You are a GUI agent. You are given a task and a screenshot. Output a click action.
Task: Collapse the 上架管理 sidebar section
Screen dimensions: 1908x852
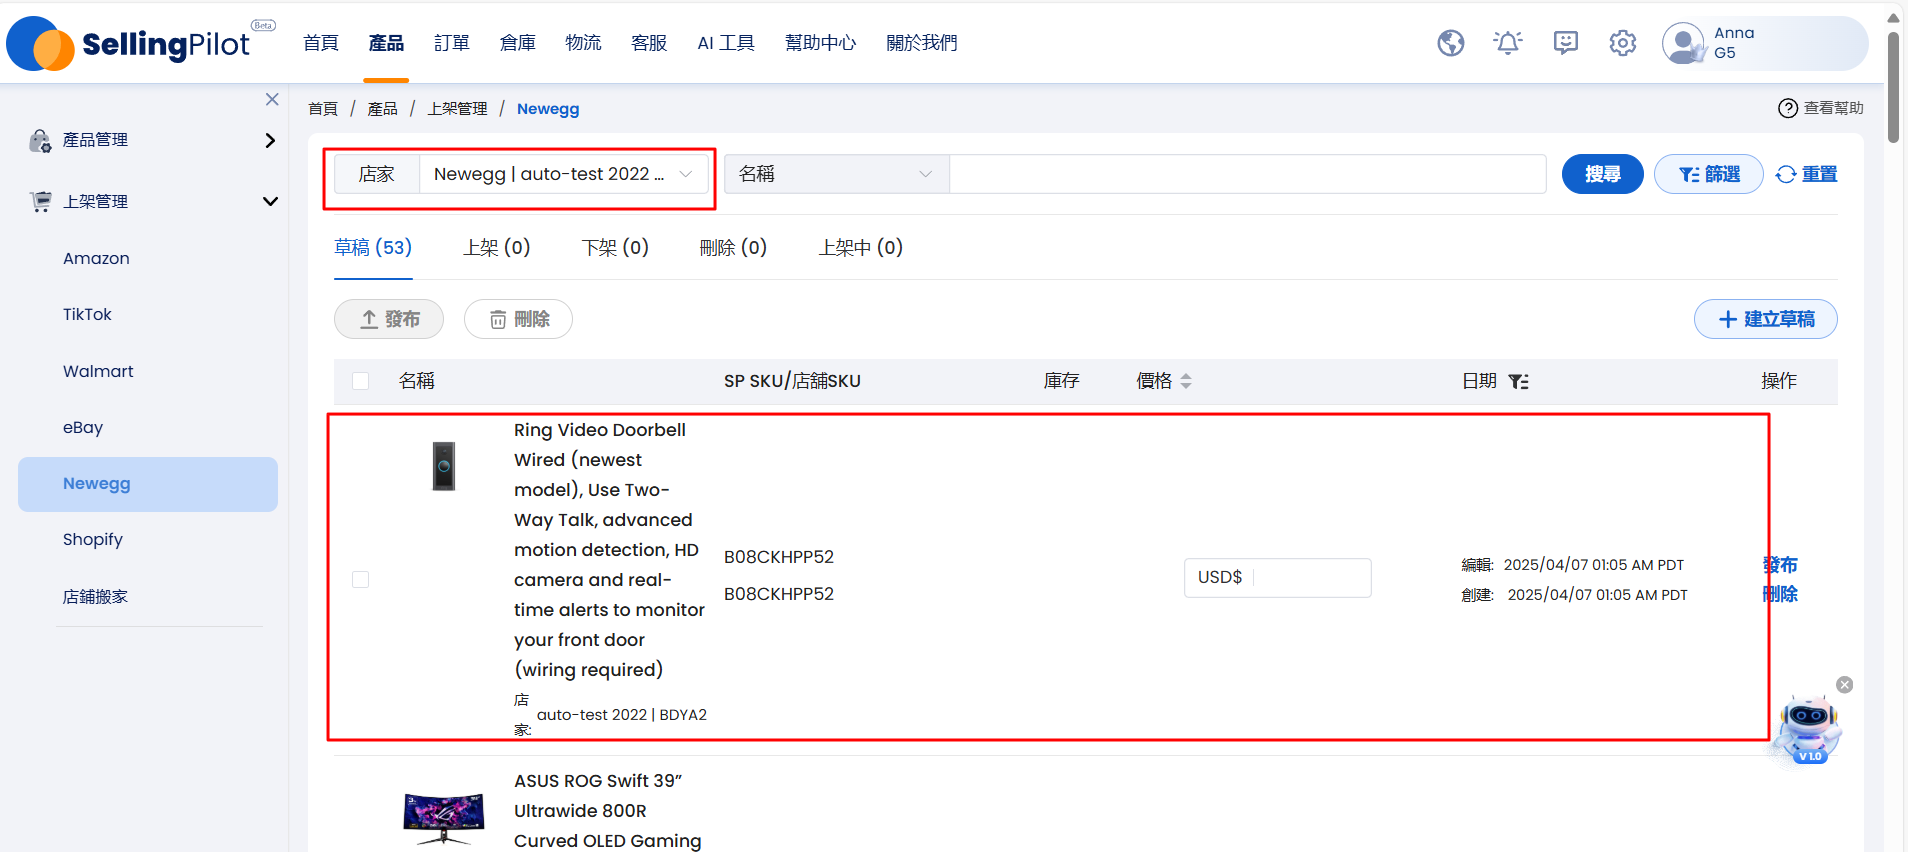coord(269,202)
